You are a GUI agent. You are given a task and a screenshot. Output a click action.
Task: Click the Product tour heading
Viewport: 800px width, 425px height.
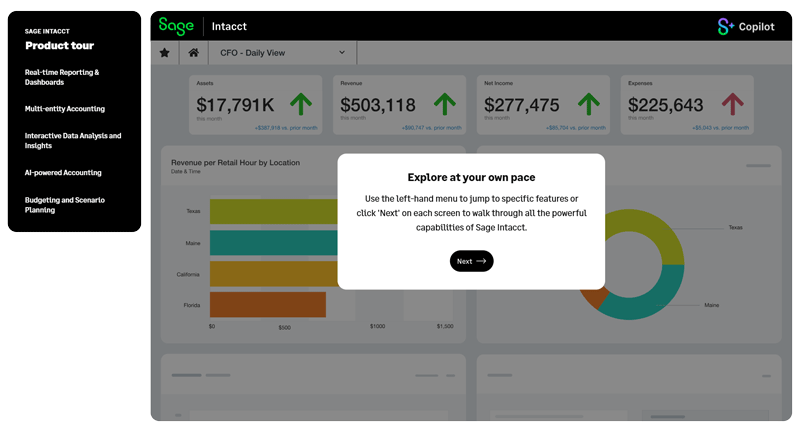(60, 45)
